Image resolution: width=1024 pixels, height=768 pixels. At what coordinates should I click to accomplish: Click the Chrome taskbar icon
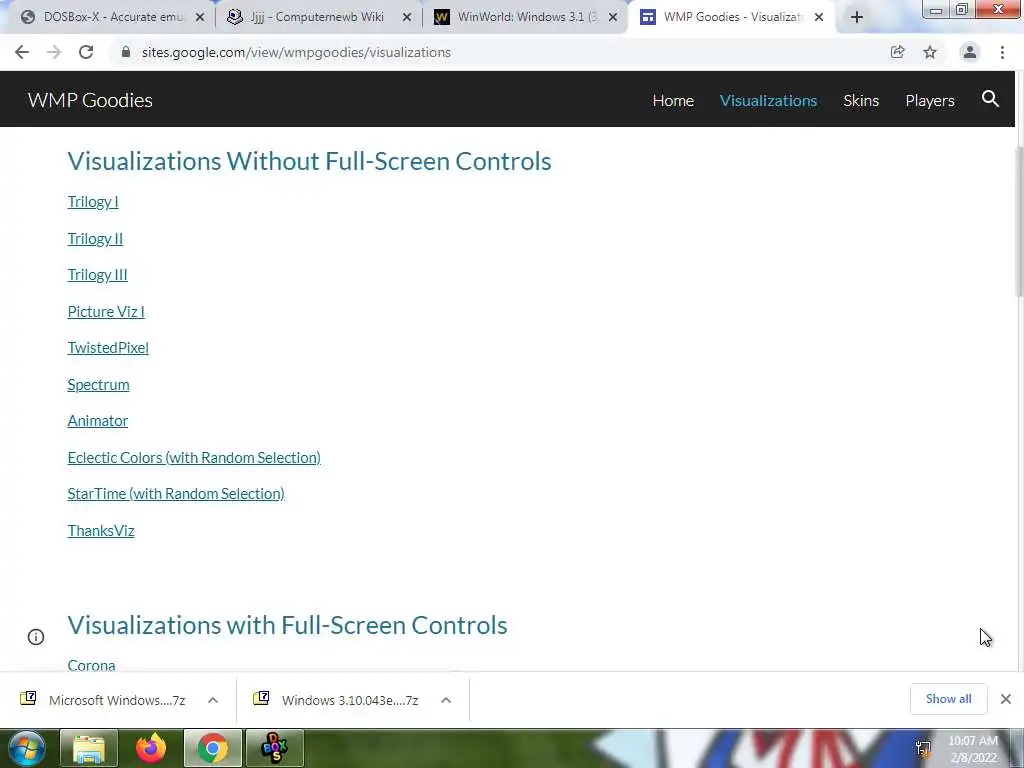tap(213, 748)
